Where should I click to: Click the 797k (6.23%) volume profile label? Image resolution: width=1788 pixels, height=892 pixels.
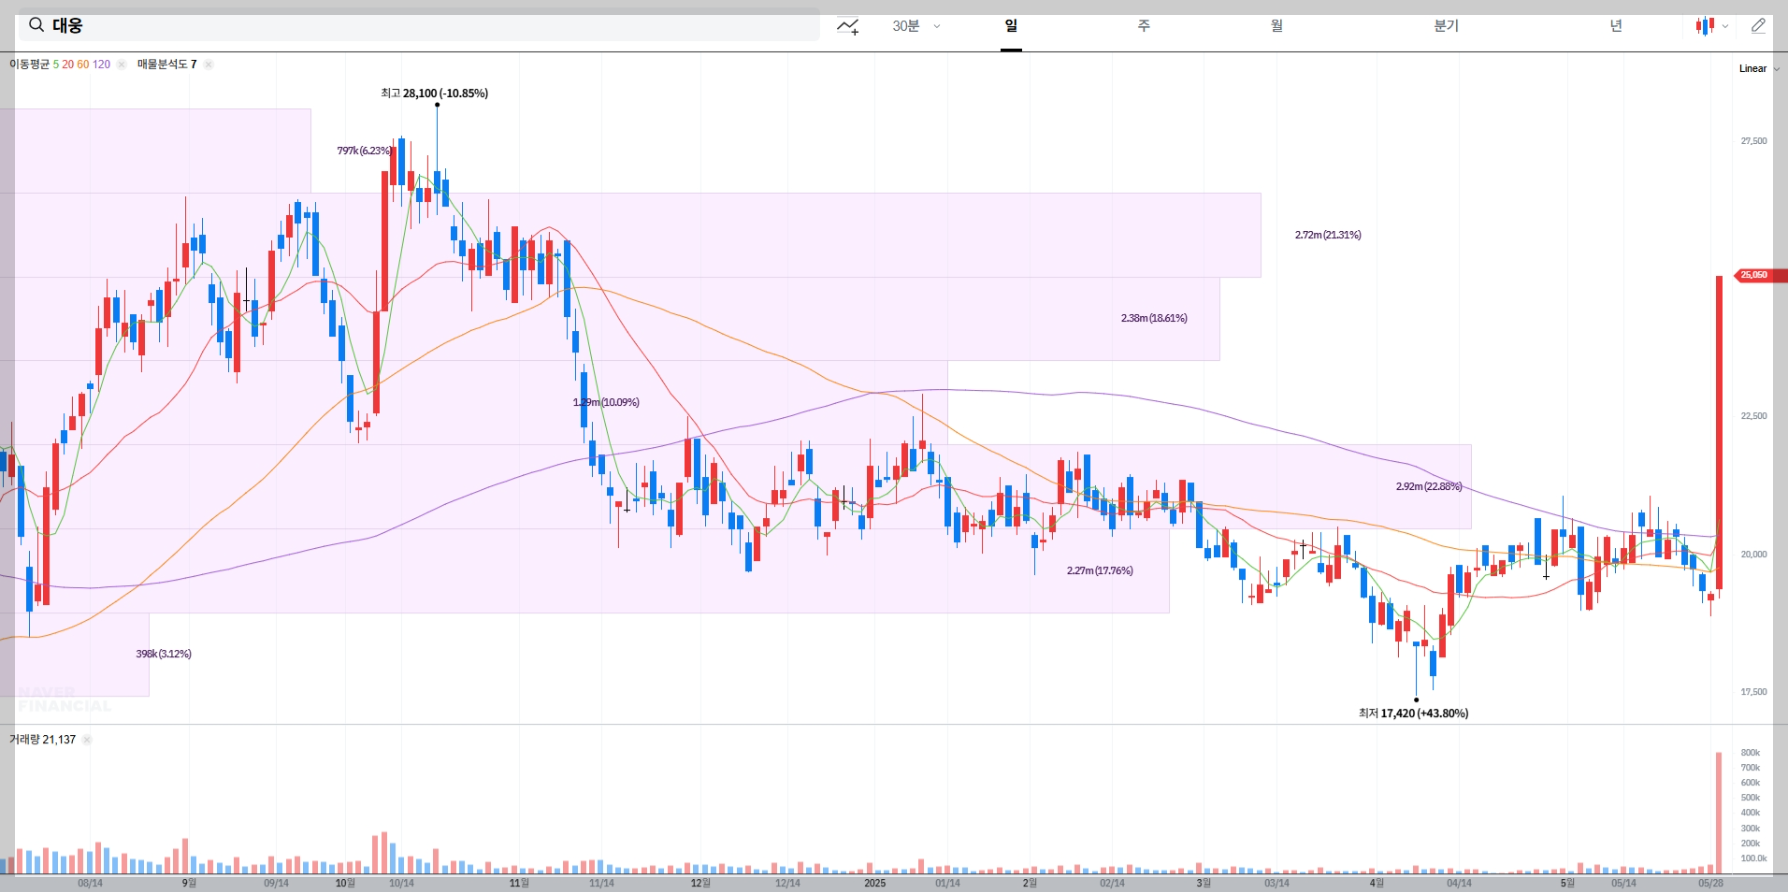[x=364, y=151]
